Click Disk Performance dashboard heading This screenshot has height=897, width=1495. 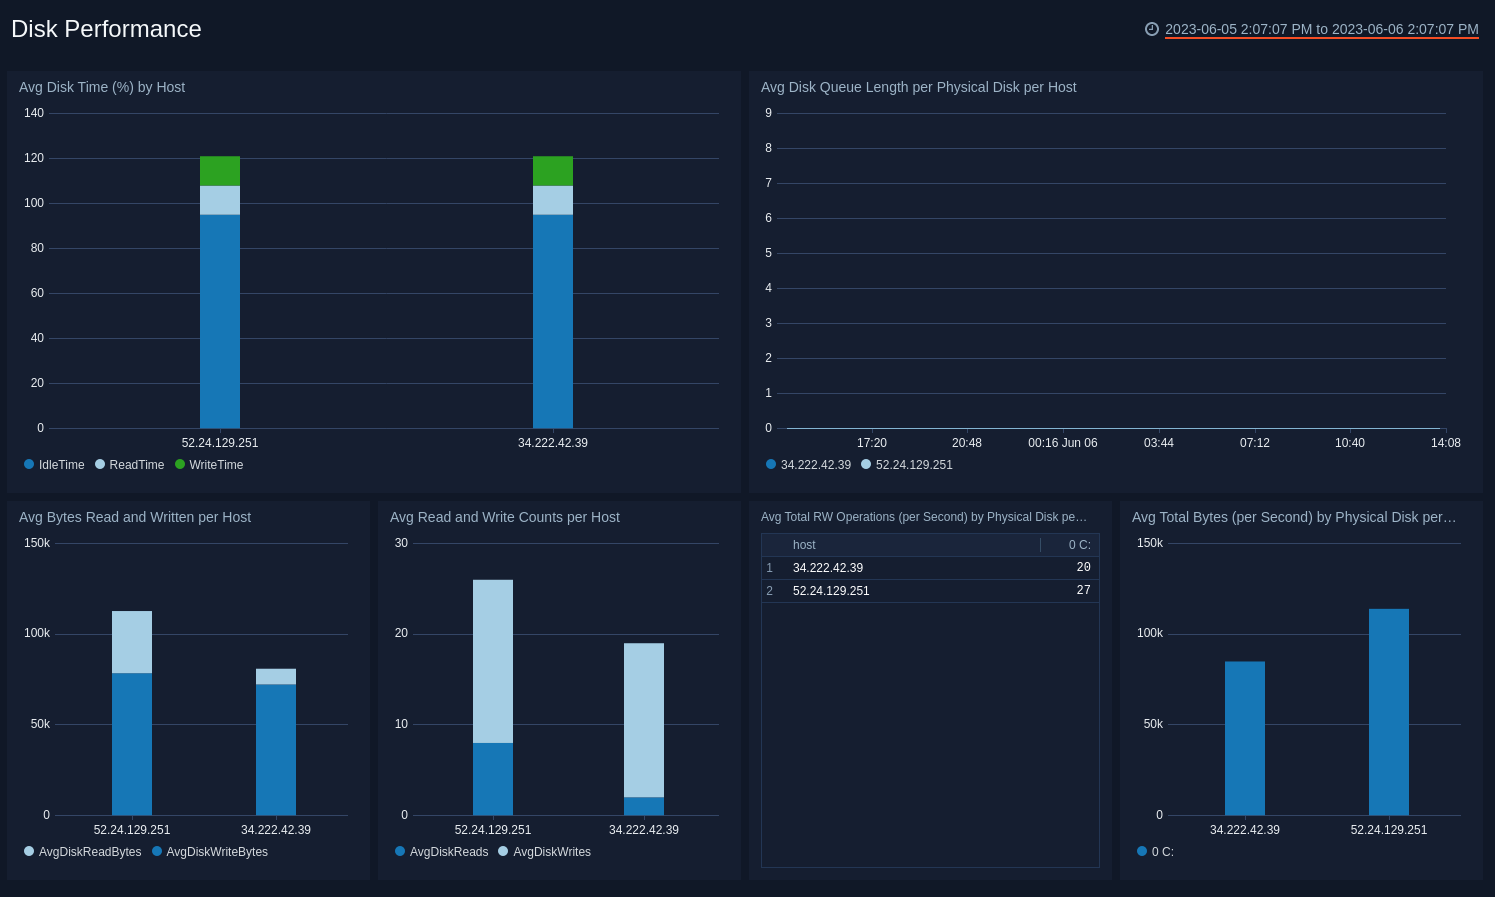(106, 29)
